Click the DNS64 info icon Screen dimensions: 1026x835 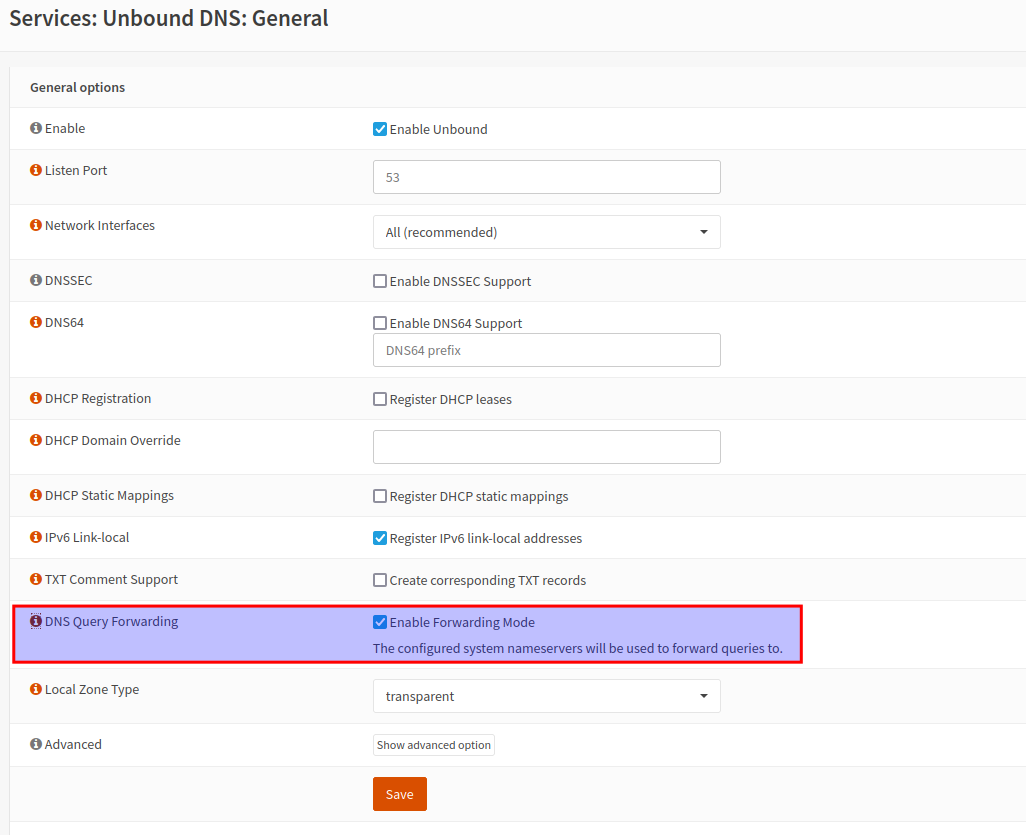36,323
